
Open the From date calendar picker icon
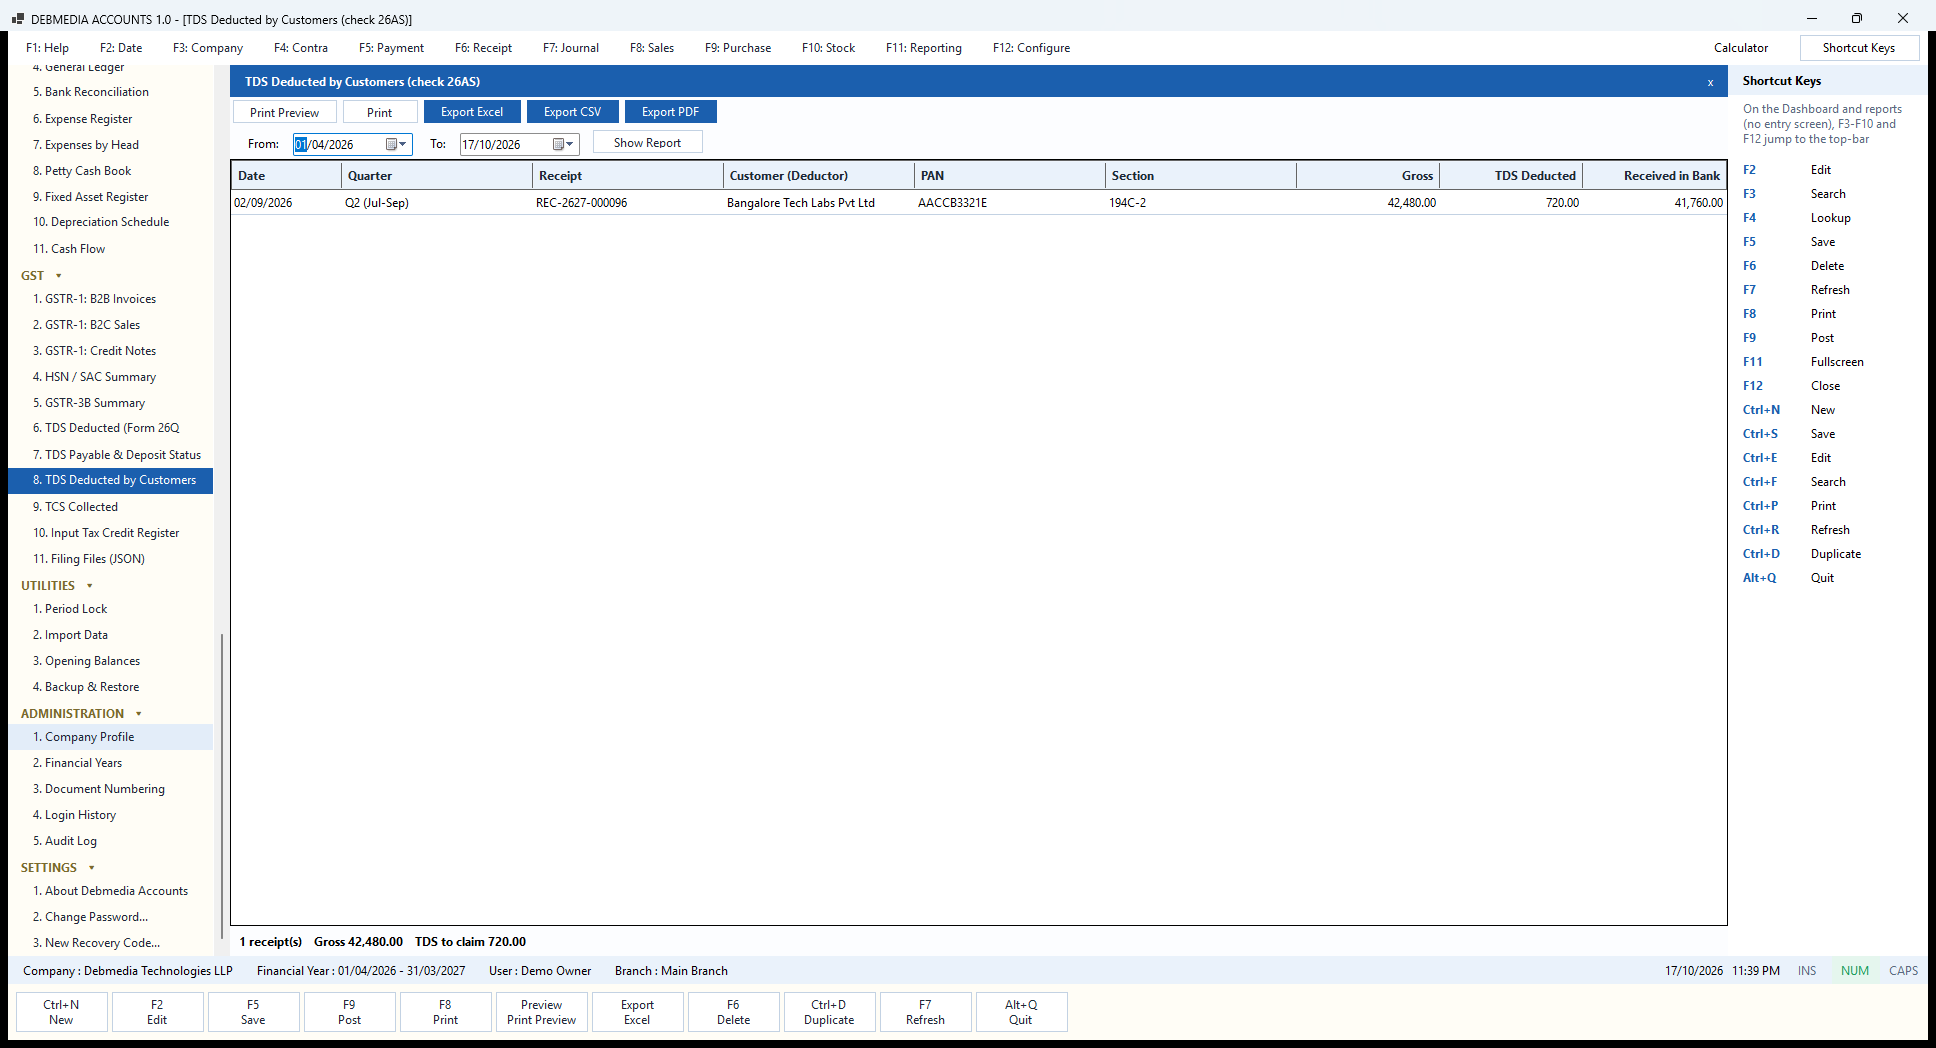(x=391, y=144)
